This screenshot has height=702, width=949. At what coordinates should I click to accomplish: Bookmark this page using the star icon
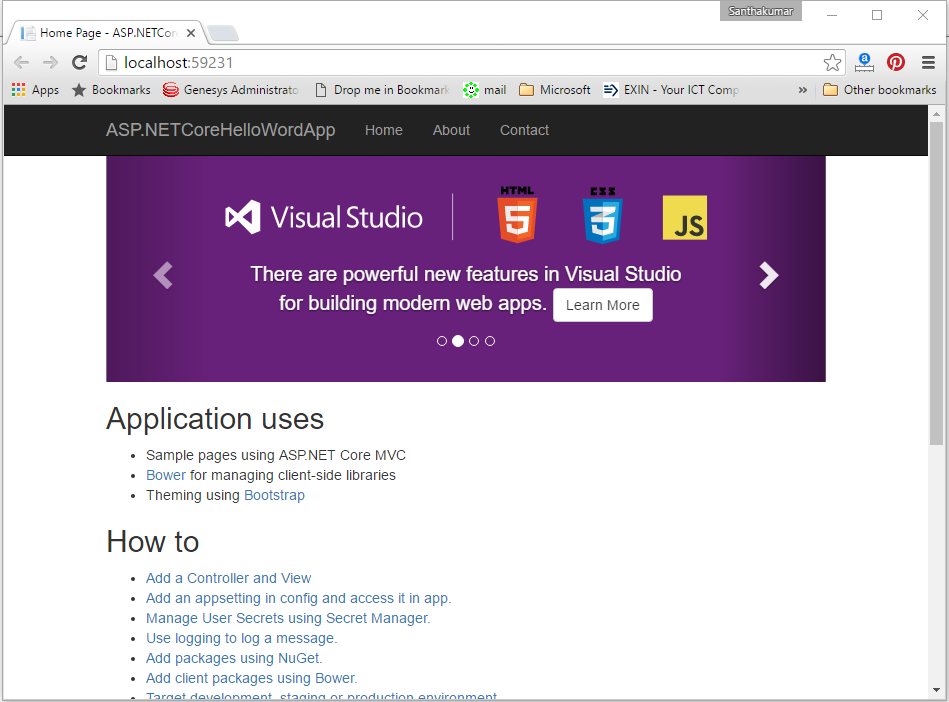pyautogui.click(x=832, y=63)
